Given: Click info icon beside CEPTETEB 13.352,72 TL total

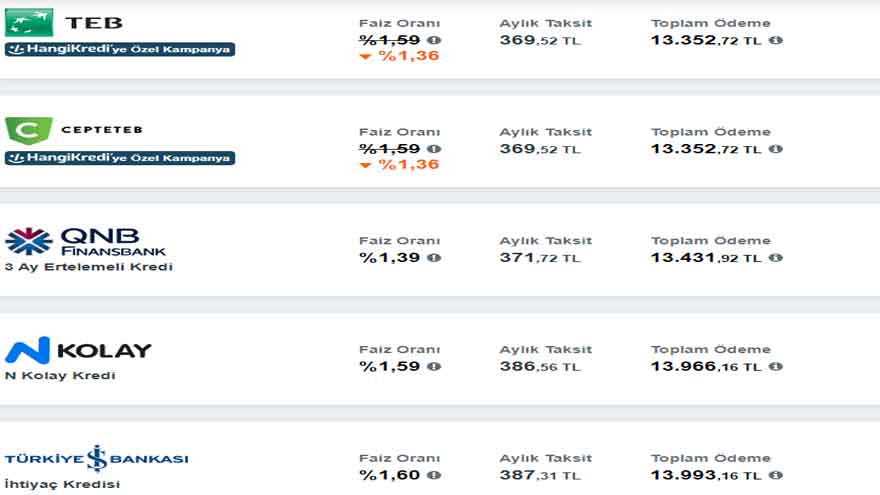Looking at the screenshot, I should [776, 149].
